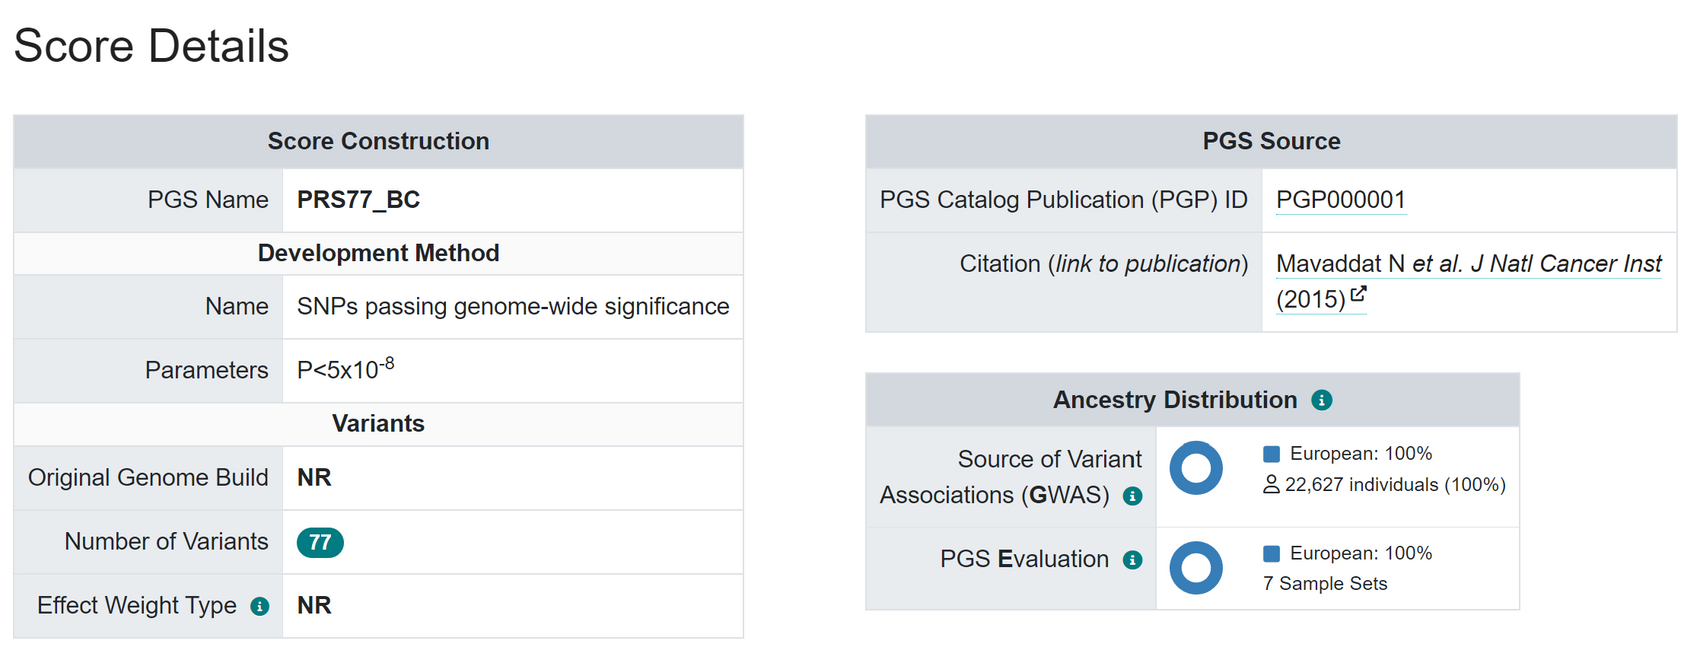
Task: Click the GWAS info icon
Action: click(1133, 495)
